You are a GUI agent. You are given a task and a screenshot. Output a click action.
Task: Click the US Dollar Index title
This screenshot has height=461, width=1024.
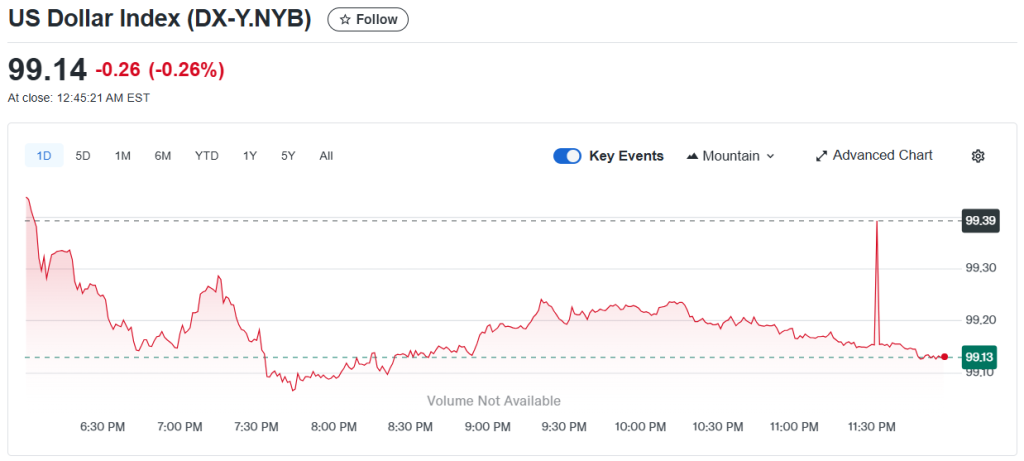pyautogui.click(x=160, y=19)
